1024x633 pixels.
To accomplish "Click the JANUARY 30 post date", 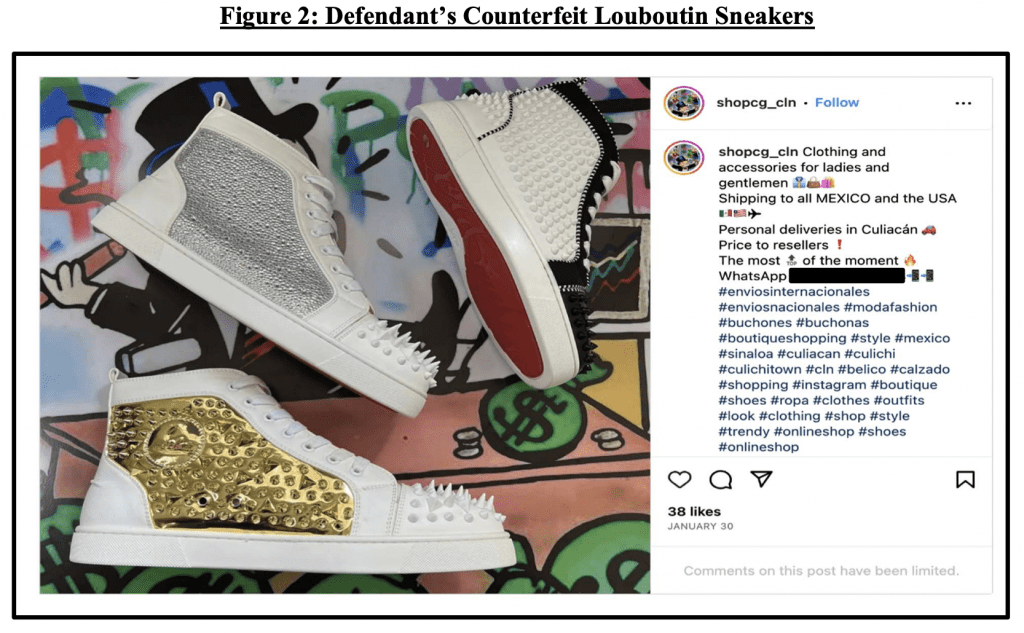I will click(x=700, y=526).
